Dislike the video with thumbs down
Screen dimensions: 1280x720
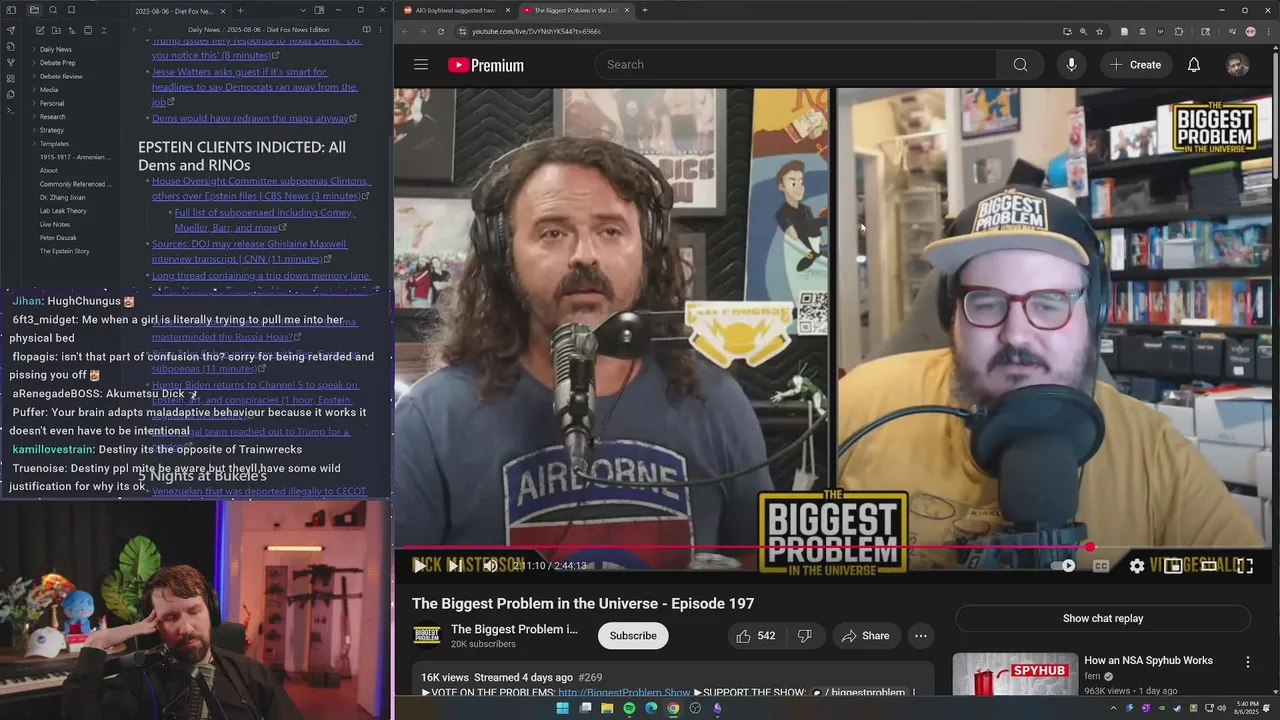[804, 636]
